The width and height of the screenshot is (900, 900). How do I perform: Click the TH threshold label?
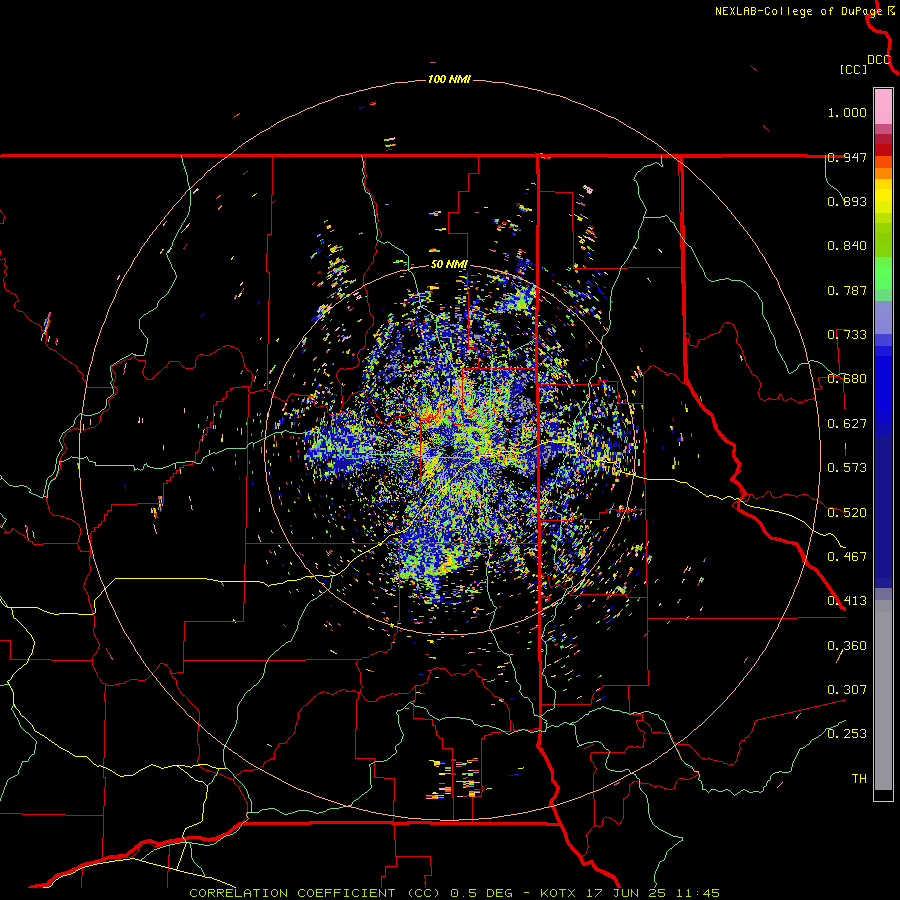(x=859, y=779)
